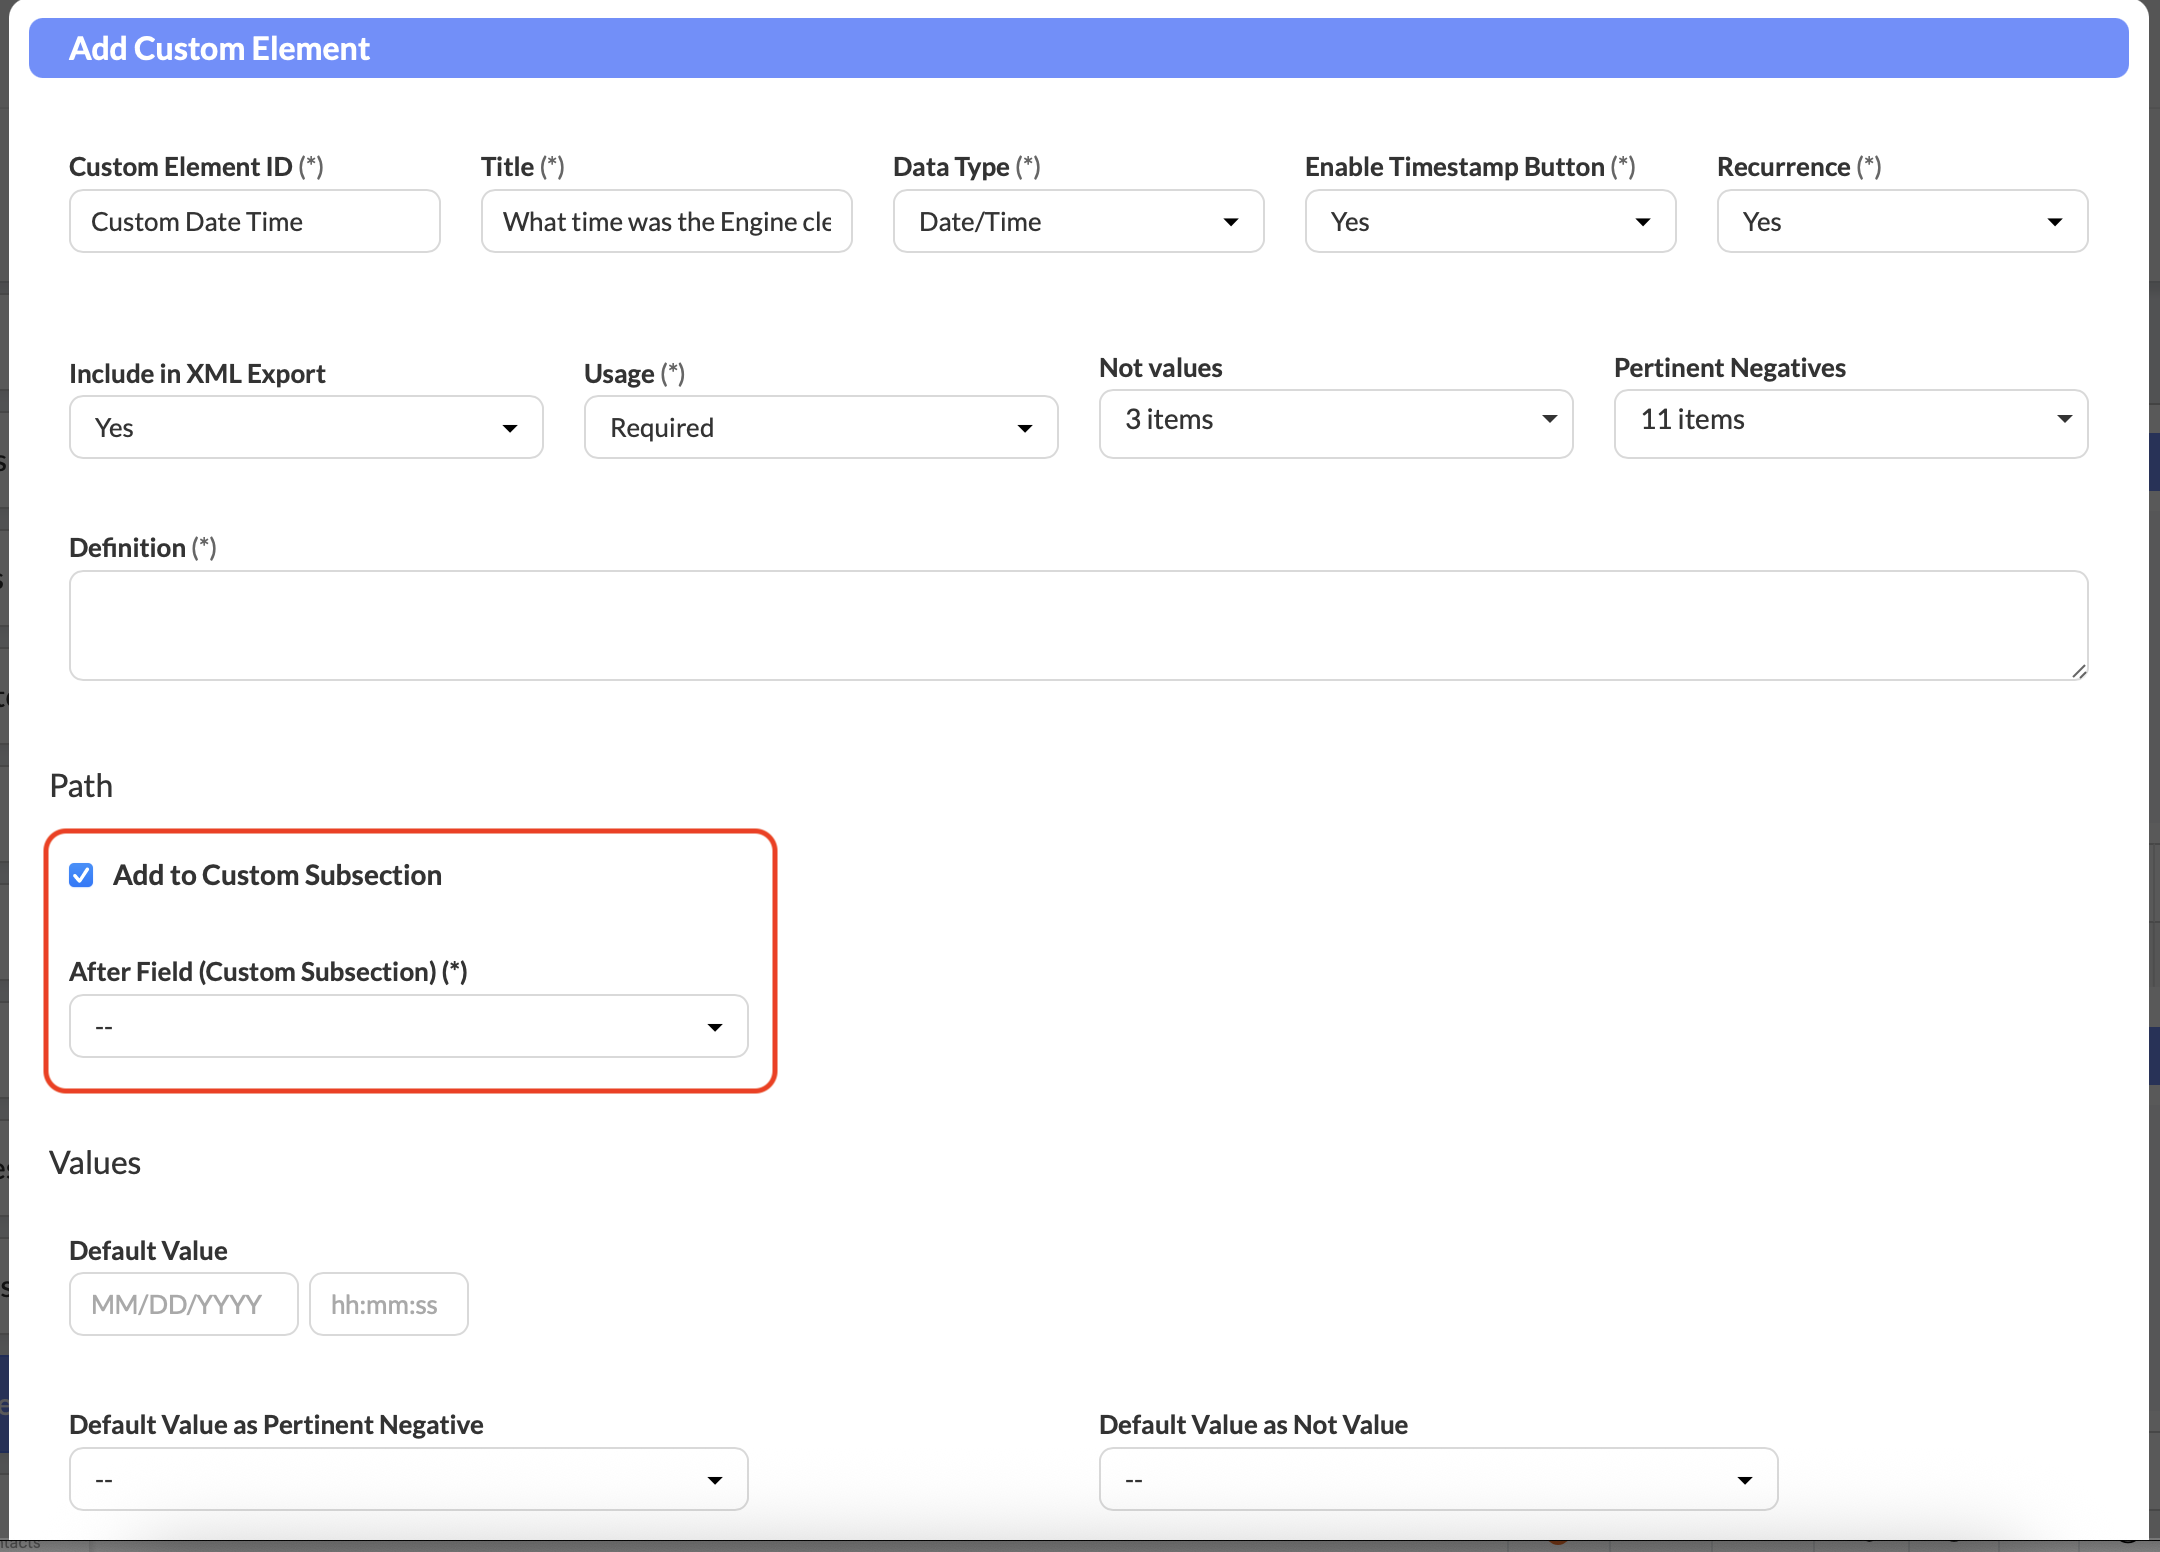Click the Add Custom Element header bar

tap(1077, 48)
